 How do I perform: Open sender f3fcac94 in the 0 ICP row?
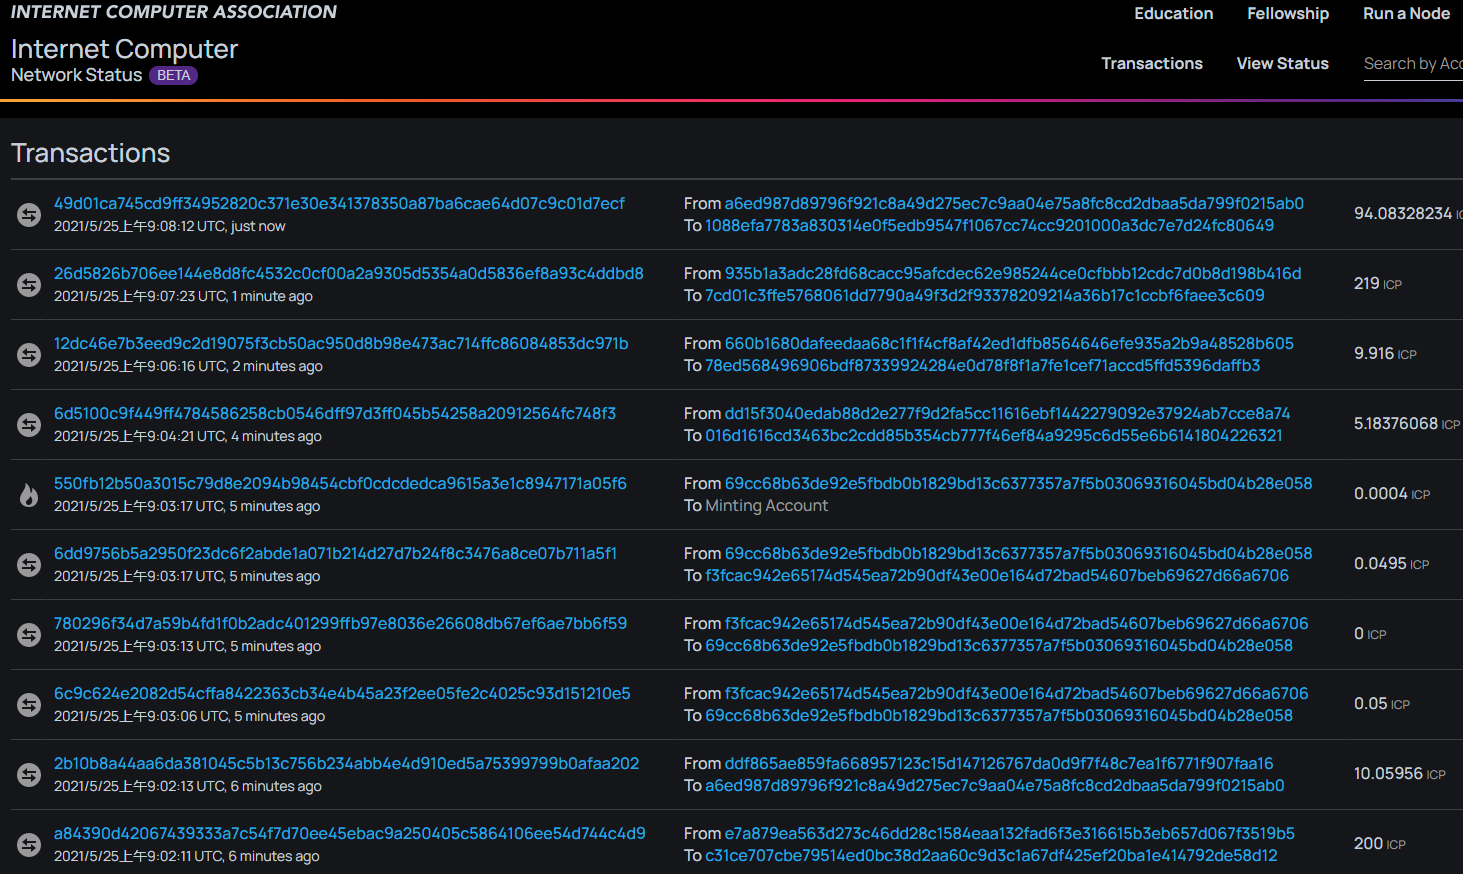coord(1016,623)
